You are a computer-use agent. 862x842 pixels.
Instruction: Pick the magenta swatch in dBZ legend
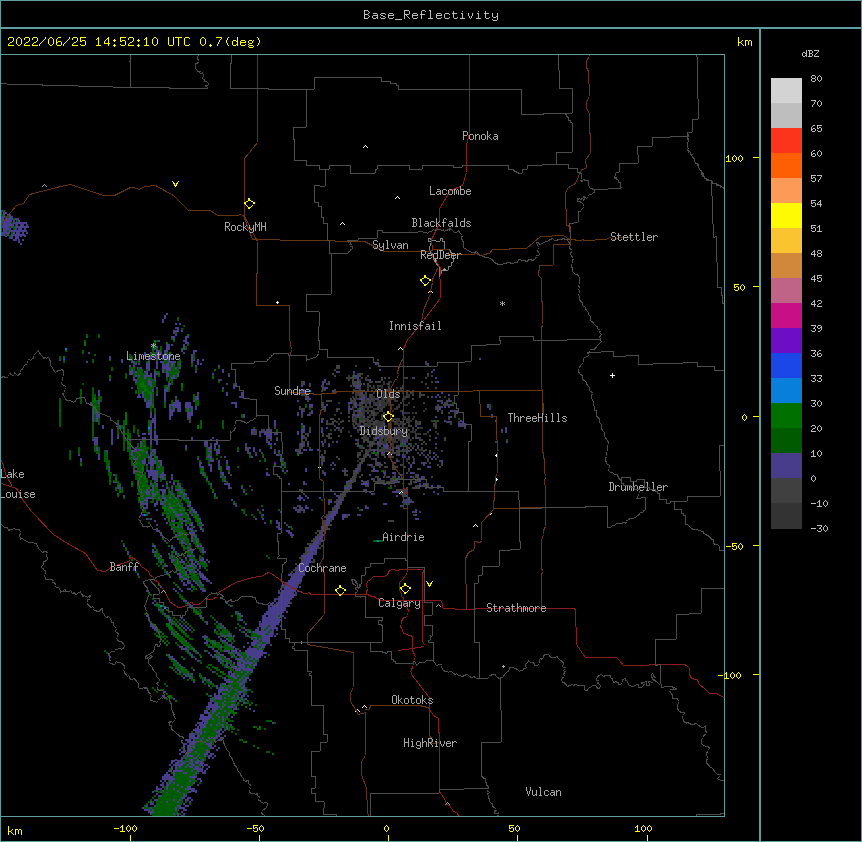[x=786, y=315]
